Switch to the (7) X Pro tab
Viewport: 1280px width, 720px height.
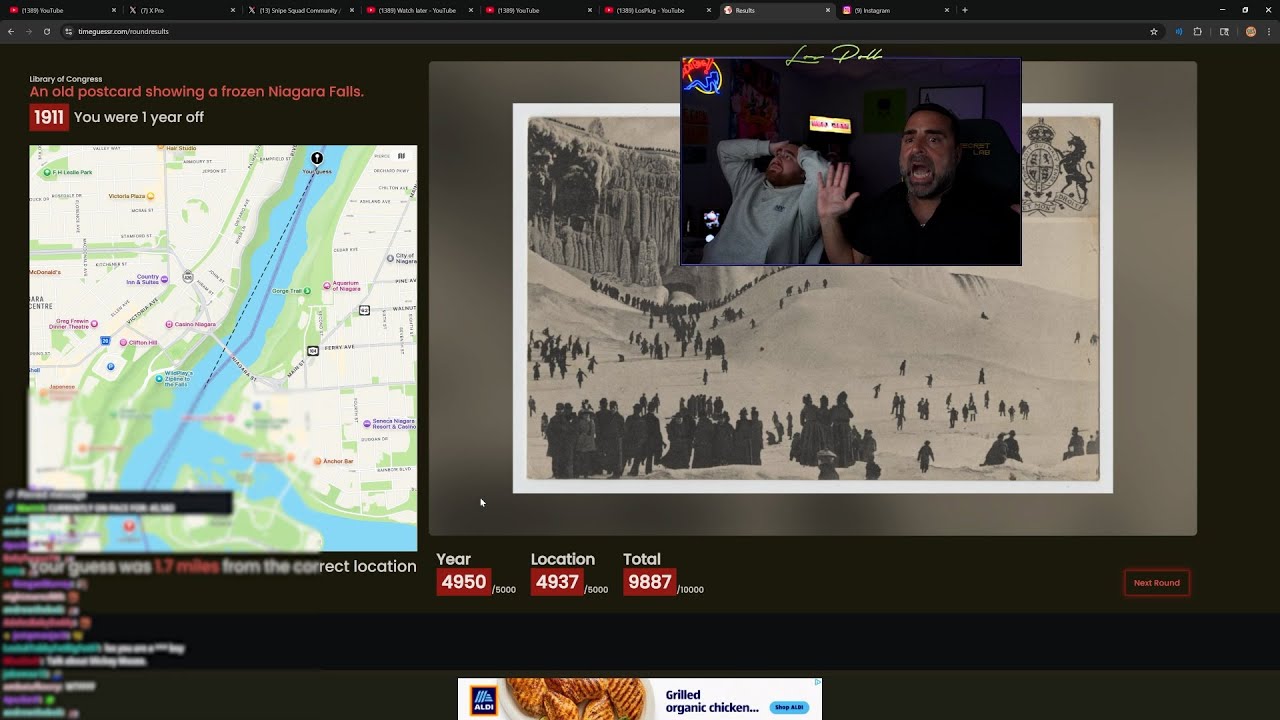tap(181, 10)
